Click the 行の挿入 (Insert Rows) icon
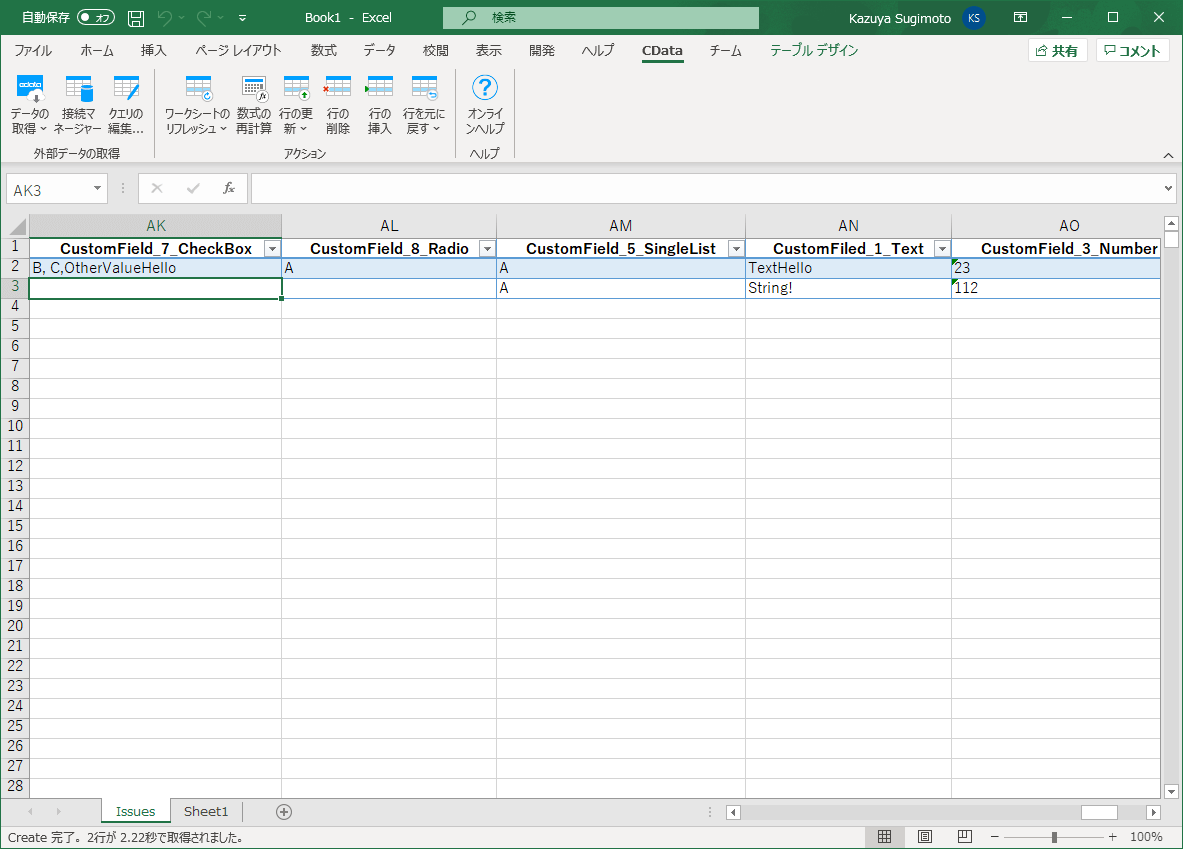The height and width of the screenshot is (849, 1183). [378, 105]
